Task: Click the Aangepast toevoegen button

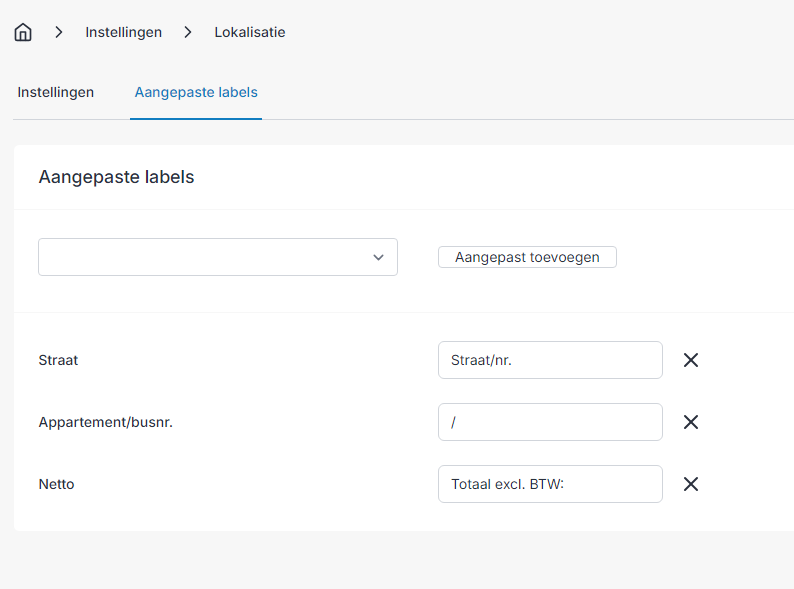Action: 527,257
